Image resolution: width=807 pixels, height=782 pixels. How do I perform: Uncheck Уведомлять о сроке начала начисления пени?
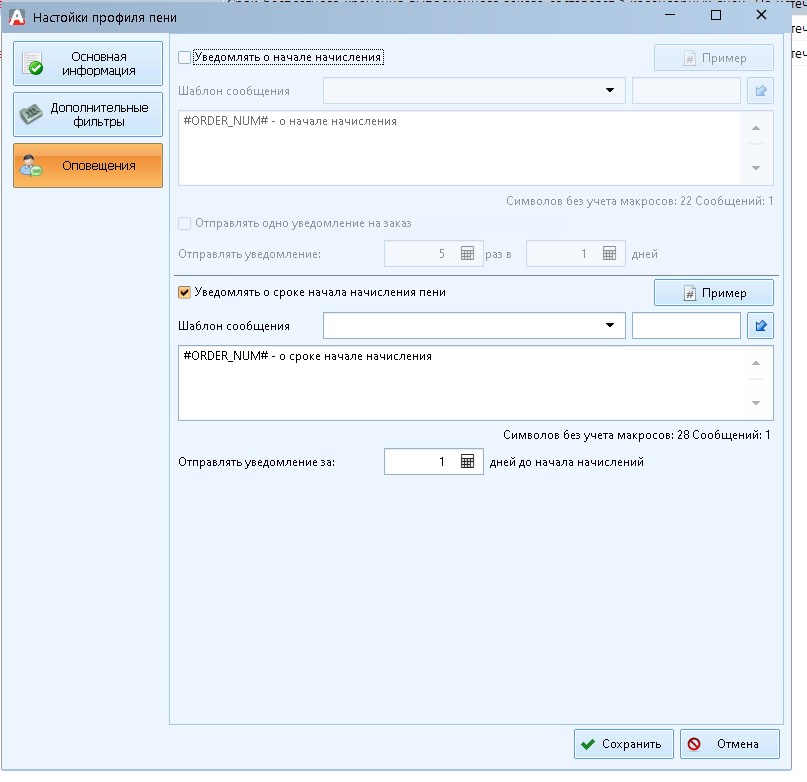[x=184, y=293]
